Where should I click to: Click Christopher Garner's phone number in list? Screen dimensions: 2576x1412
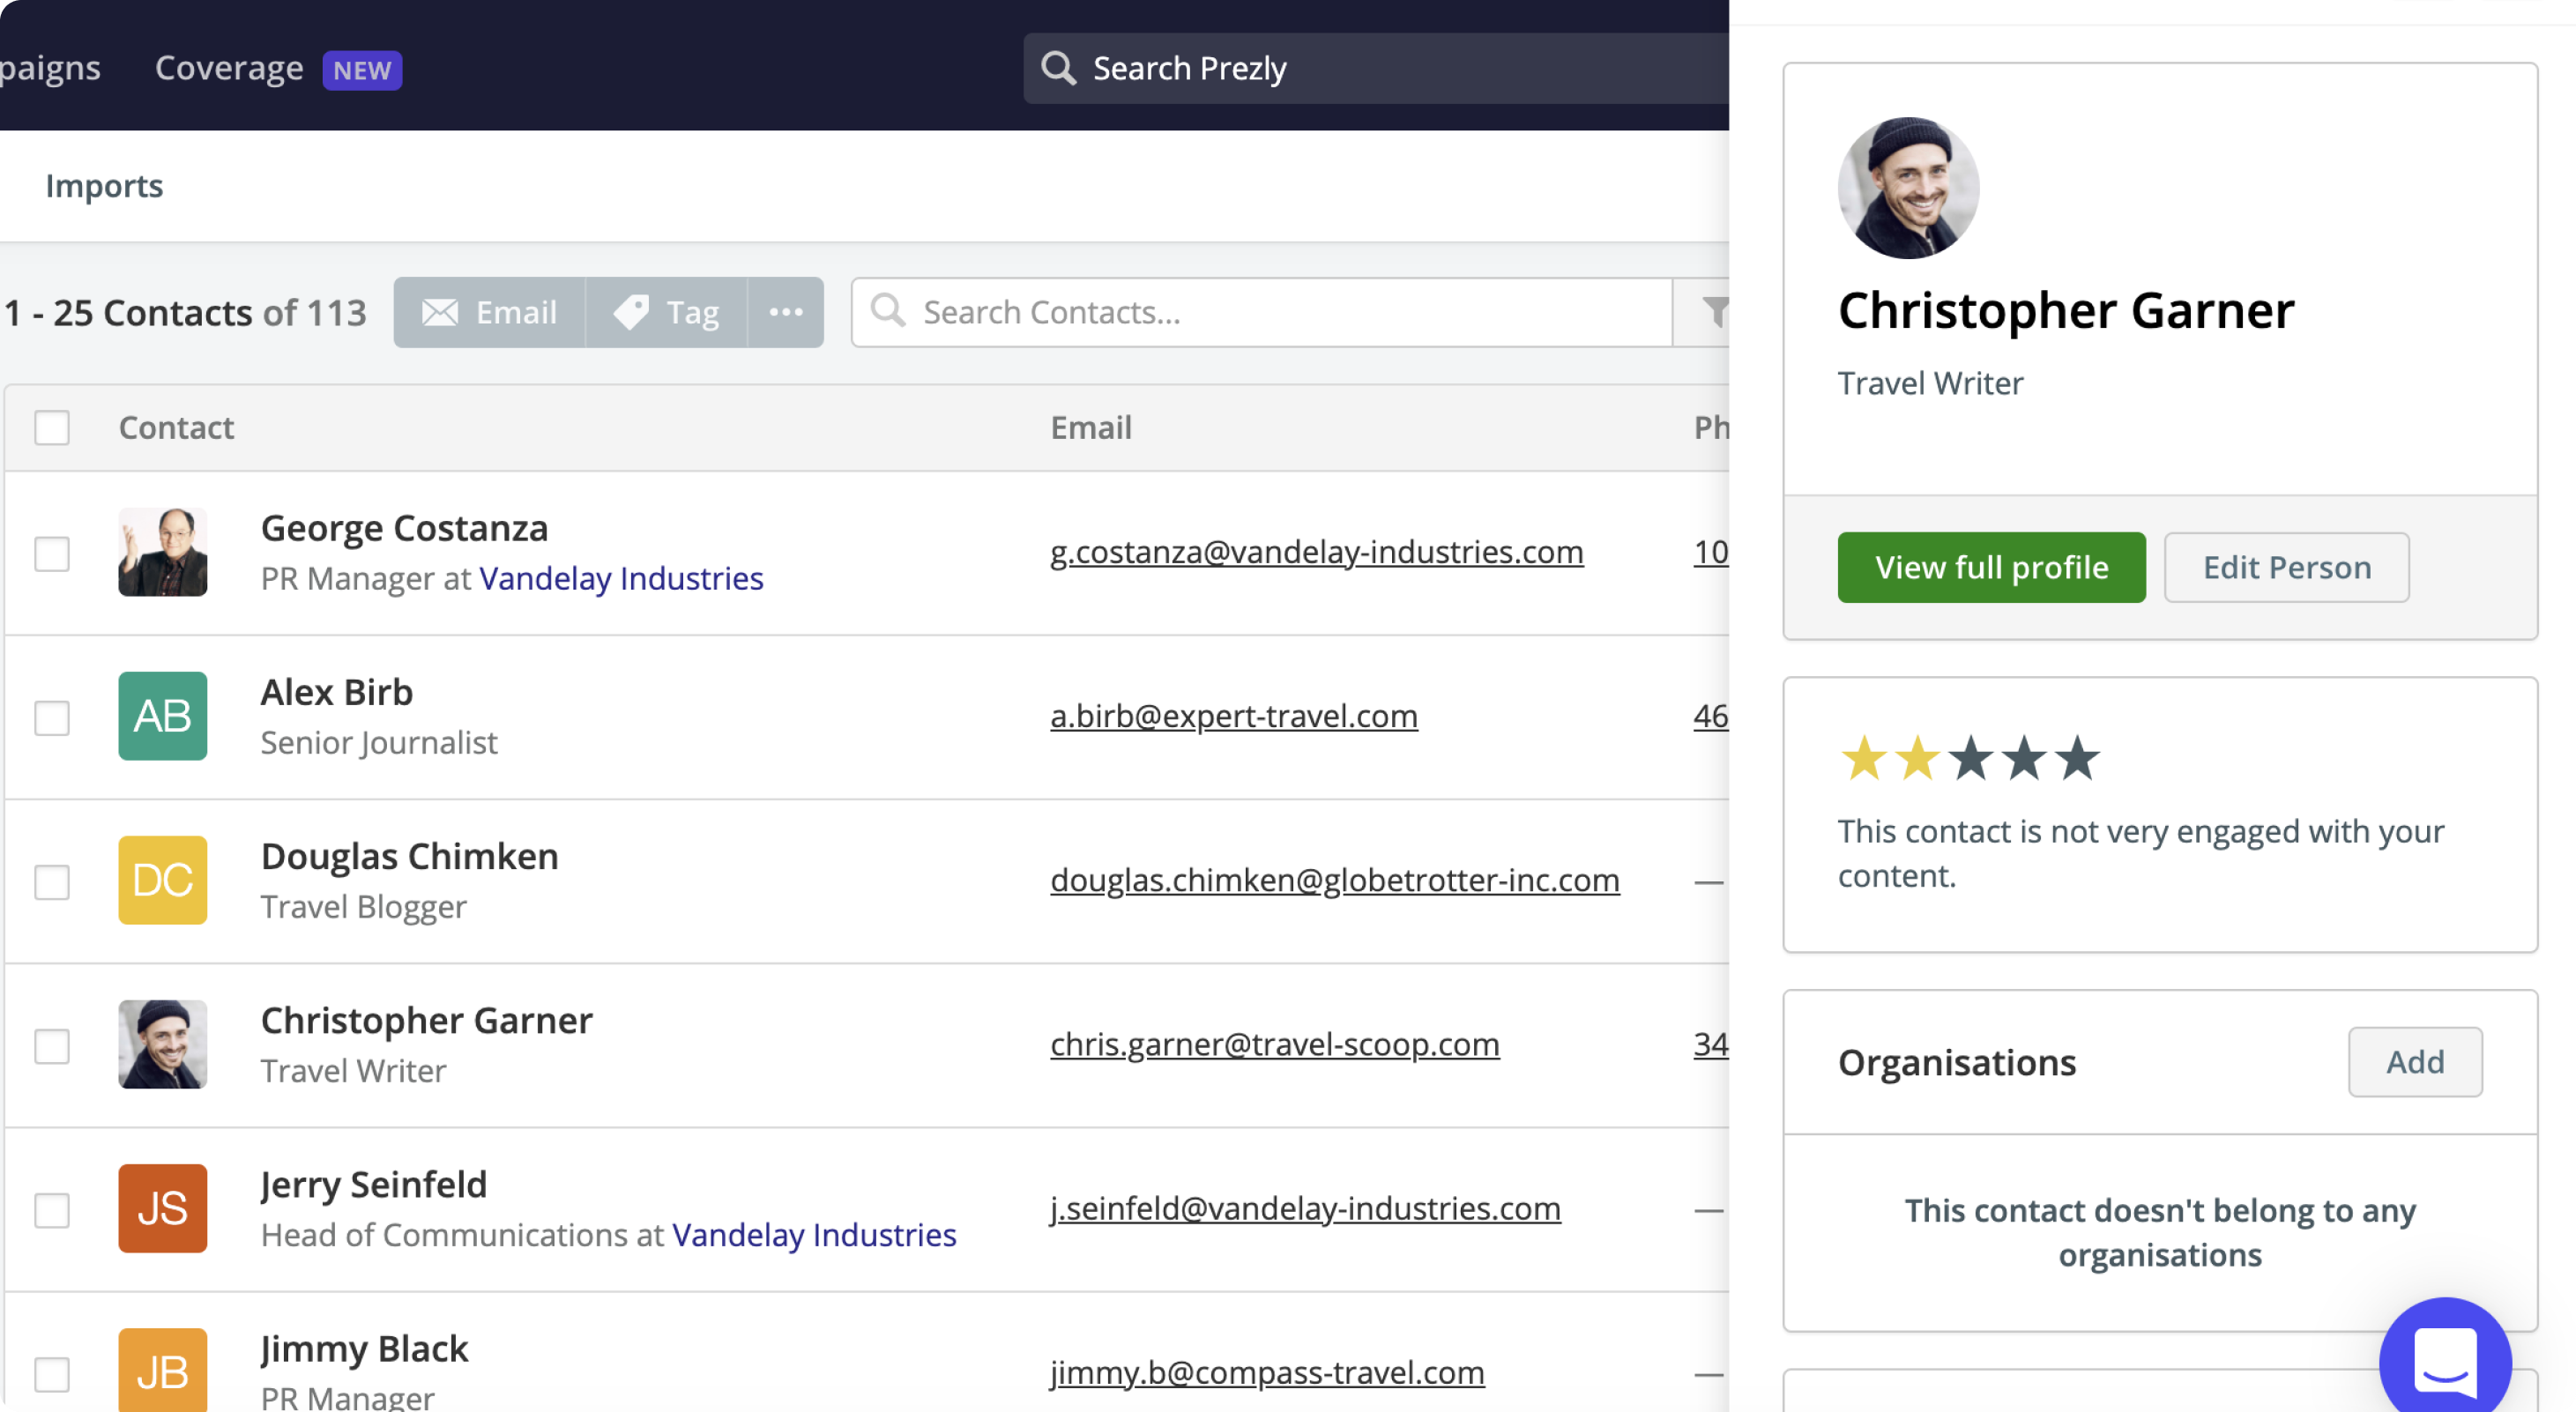pyautogui.click(x=1711, y=1044)
